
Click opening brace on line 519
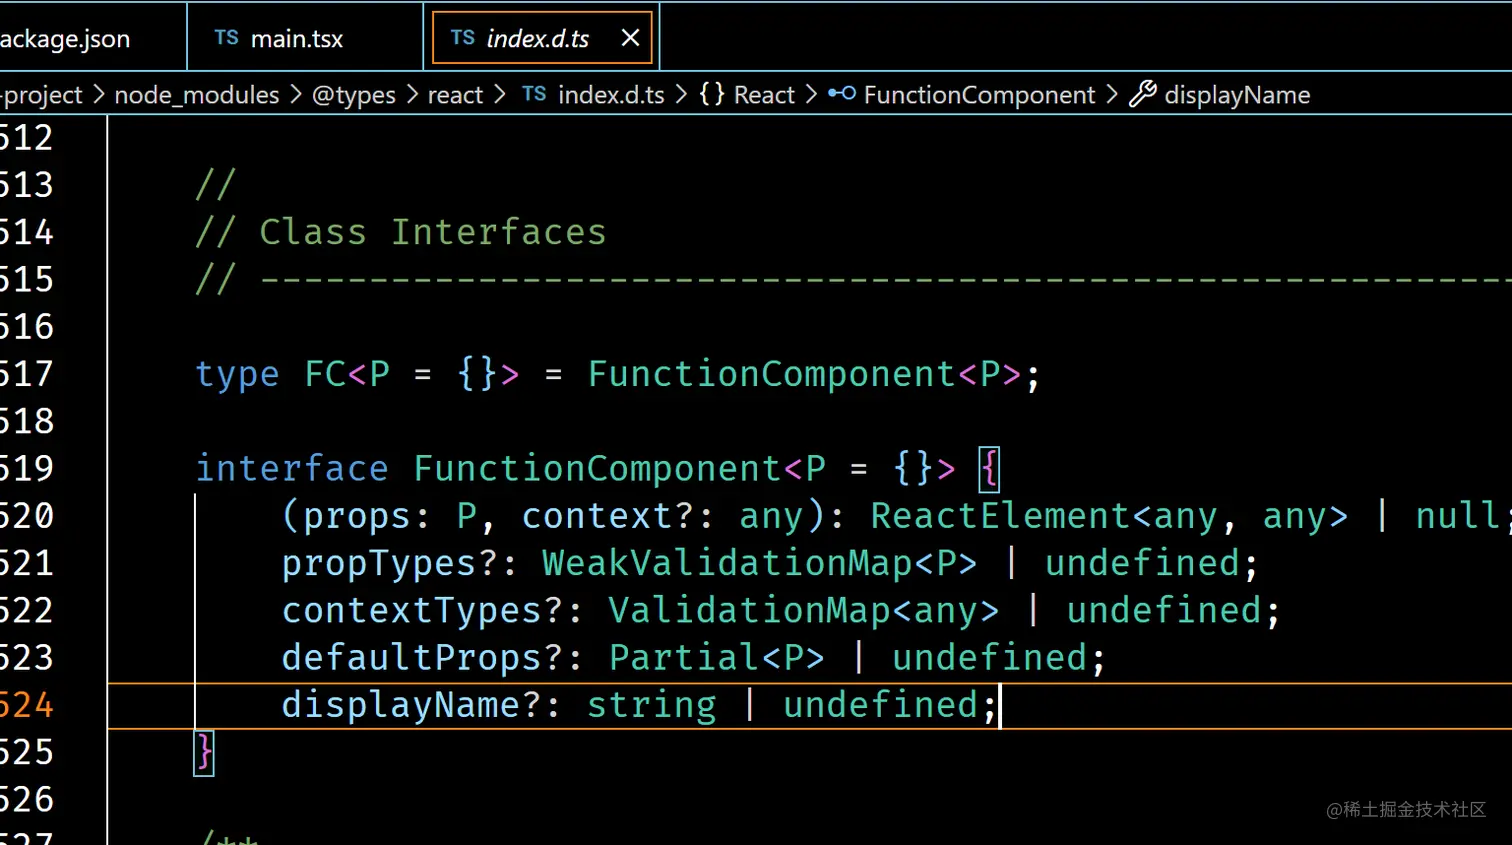tap(989, 468)
